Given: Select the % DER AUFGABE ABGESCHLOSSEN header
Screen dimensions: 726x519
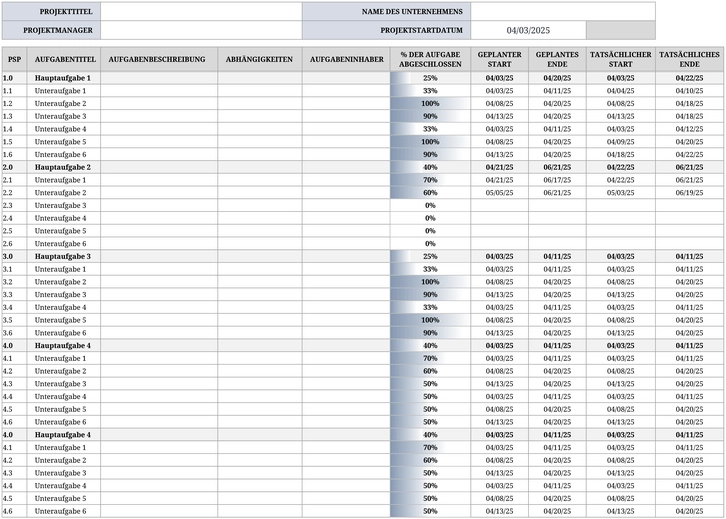Looking at the screenshot, I should point(430,59).
